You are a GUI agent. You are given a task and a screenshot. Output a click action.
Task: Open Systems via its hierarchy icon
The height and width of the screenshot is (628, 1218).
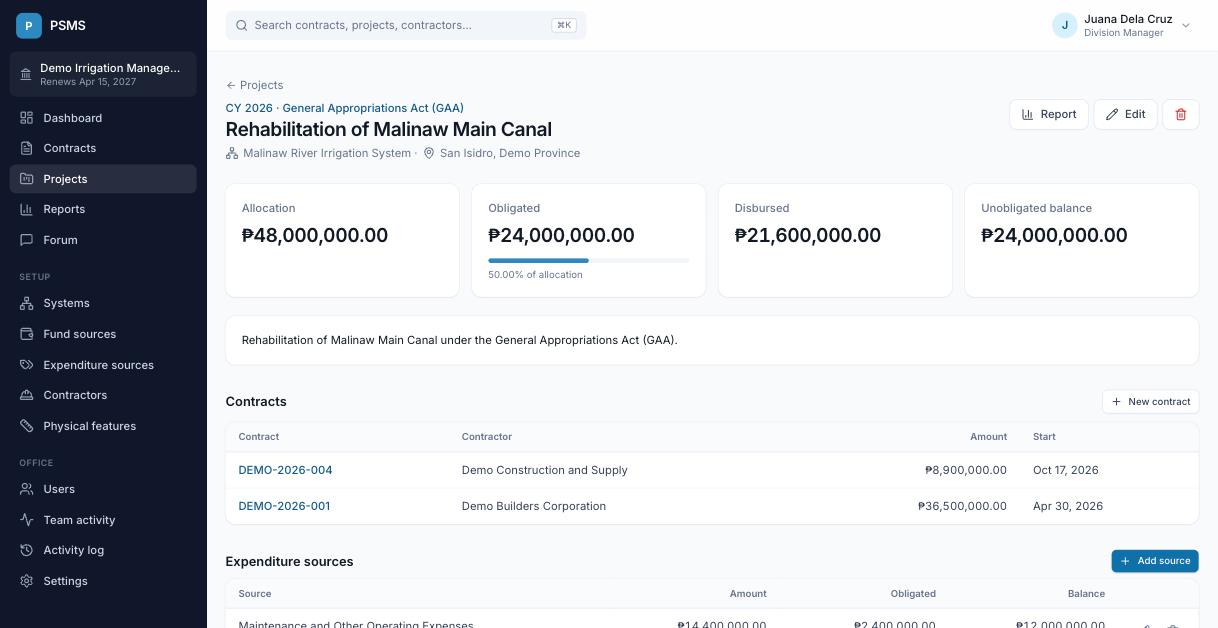pyautogui.click(x=27, y=303)
